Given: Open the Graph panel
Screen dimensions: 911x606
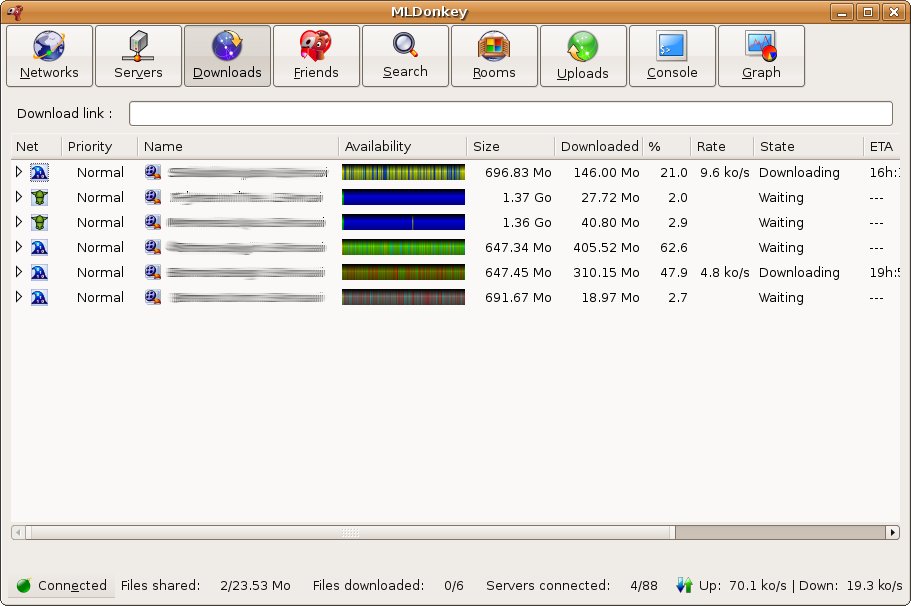Looking at the screenshot, I should click(761, 56).
